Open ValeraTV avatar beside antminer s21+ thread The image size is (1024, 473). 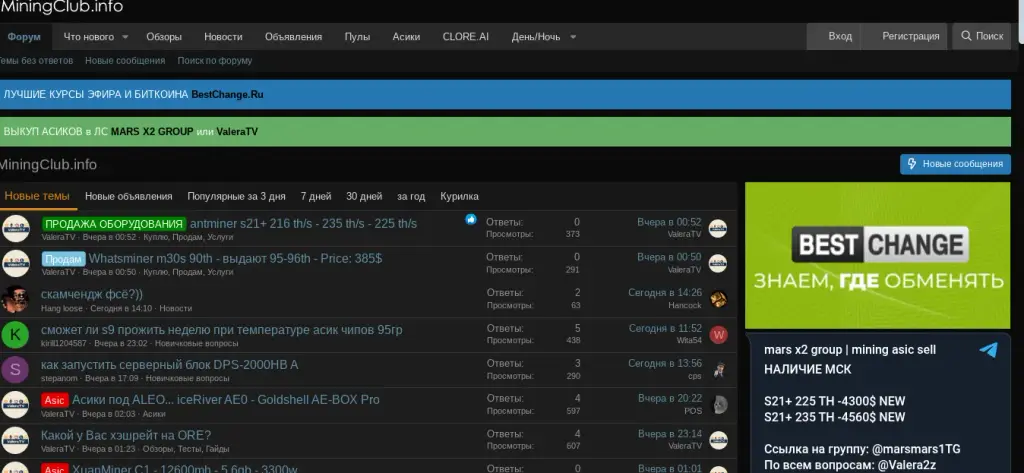[15, 228]
